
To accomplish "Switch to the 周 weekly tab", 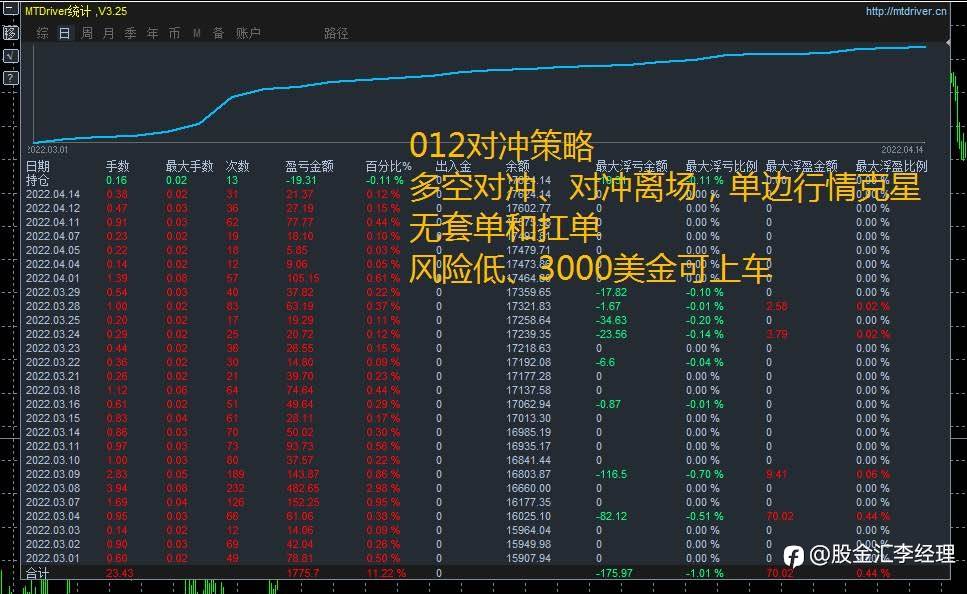I will [x=87, y=33].
